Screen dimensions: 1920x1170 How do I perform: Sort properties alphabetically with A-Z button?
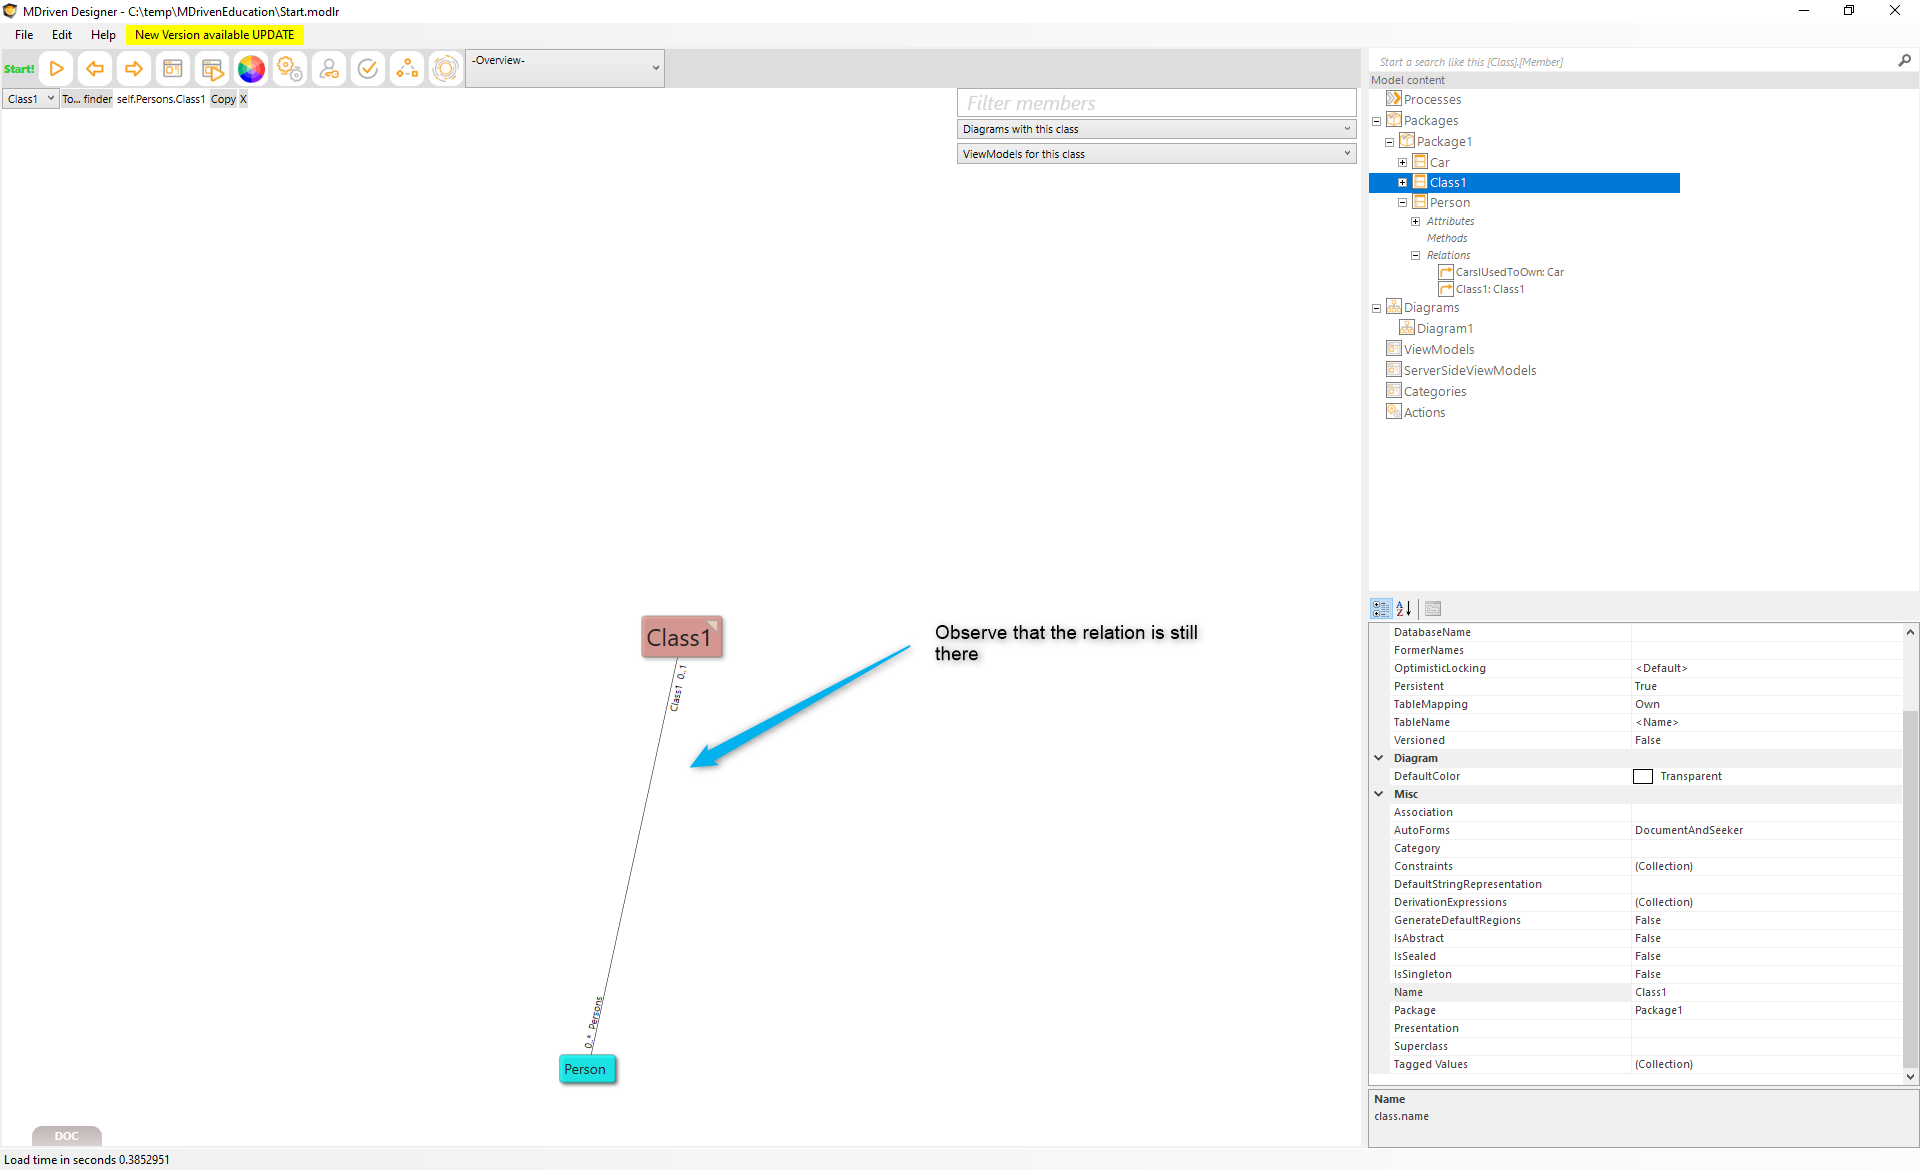1404,608
